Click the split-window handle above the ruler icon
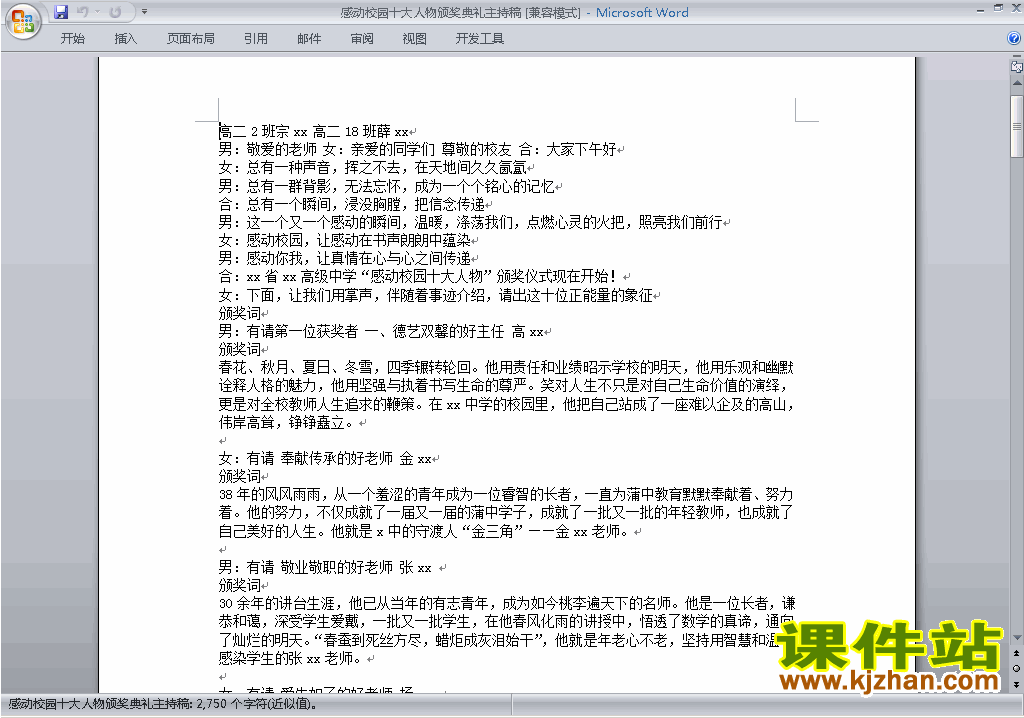Viewport: 1024px width, 718px height. [1017, 57]
